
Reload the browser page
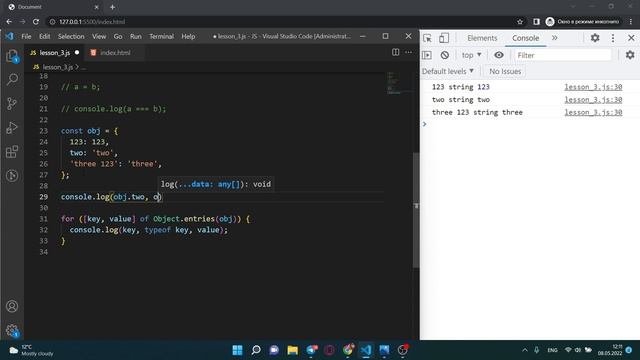[36, 22]
